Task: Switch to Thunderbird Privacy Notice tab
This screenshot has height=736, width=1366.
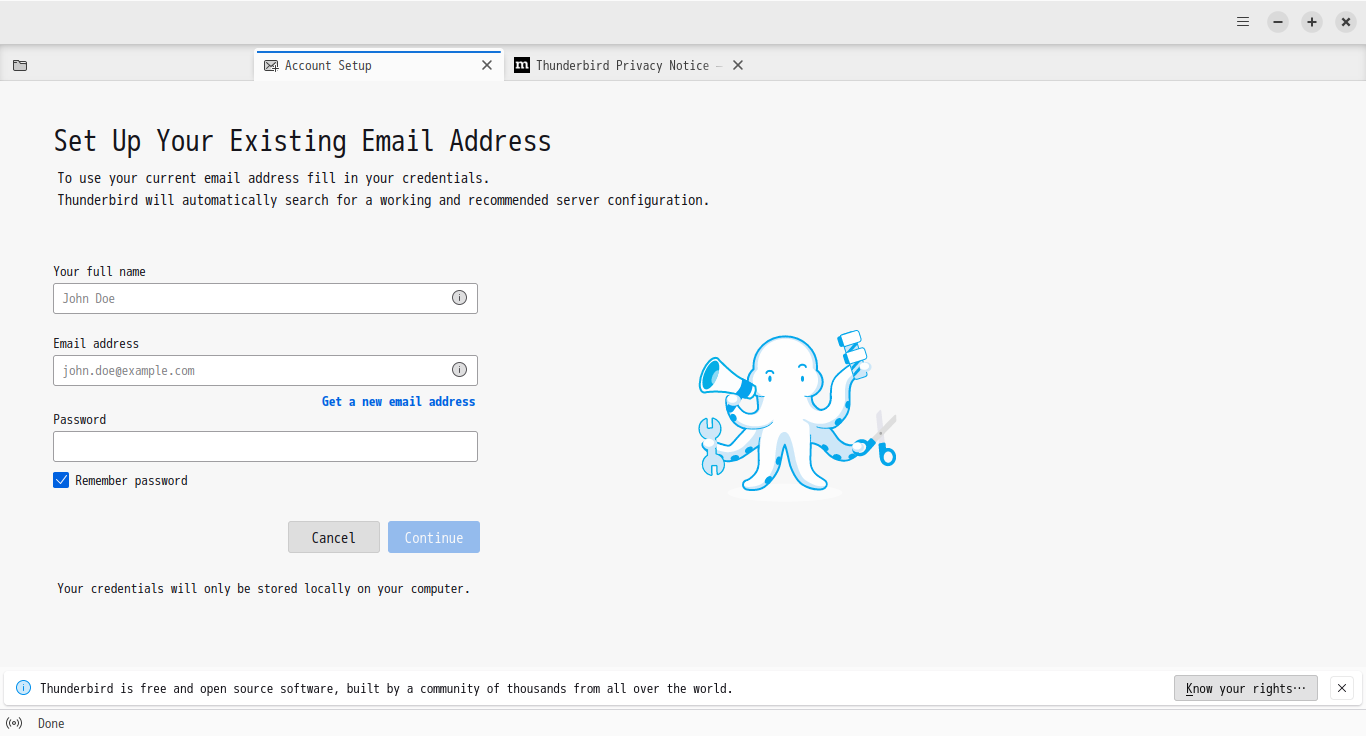Action: pyautogui.click(x=630, y=65)
